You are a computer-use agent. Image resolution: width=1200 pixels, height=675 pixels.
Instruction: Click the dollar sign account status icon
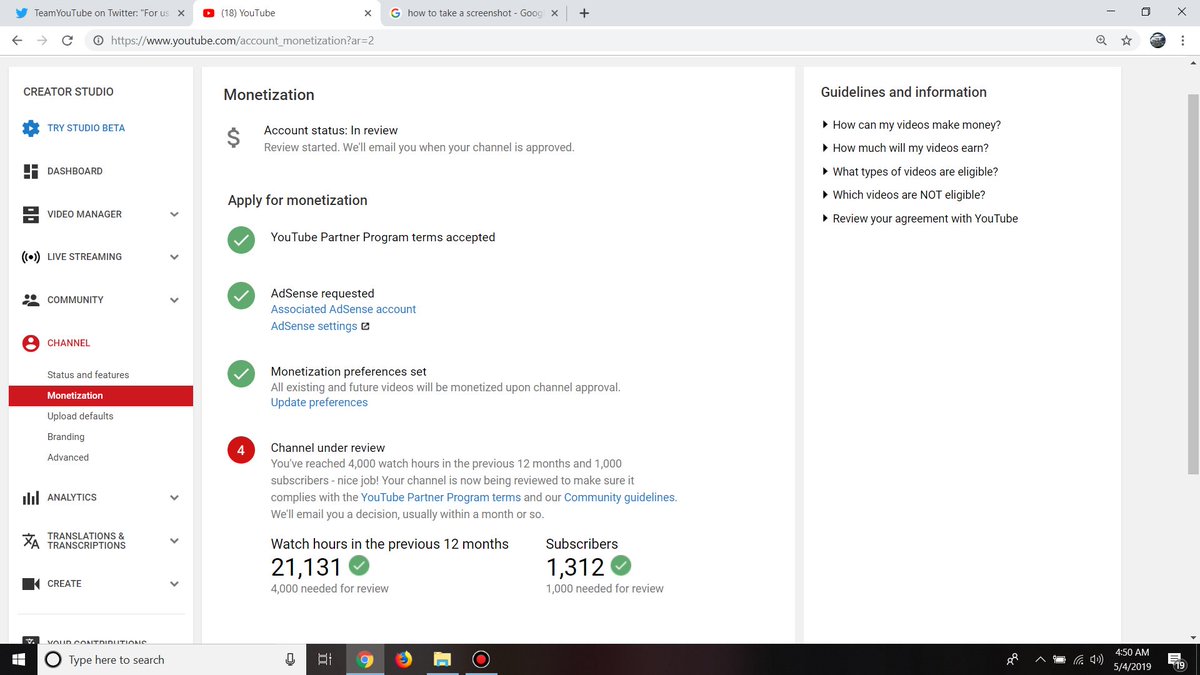233,138
